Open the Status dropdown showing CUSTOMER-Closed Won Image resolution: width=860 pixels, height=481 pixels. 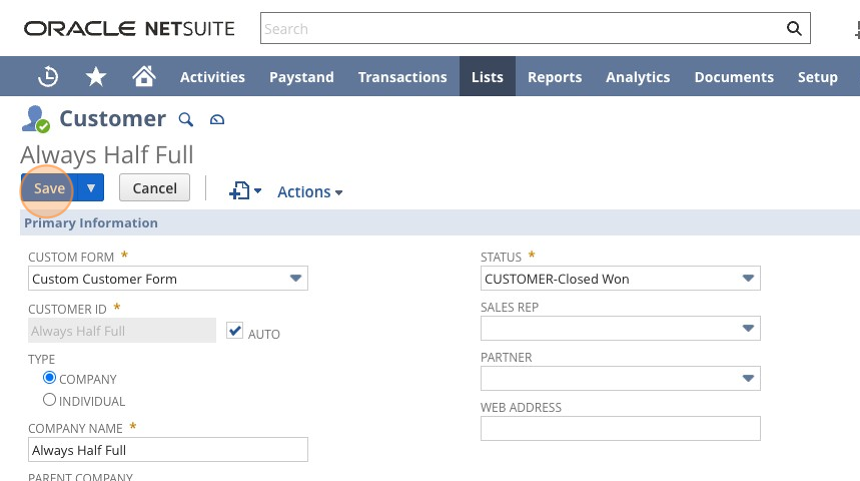point(620,279)
